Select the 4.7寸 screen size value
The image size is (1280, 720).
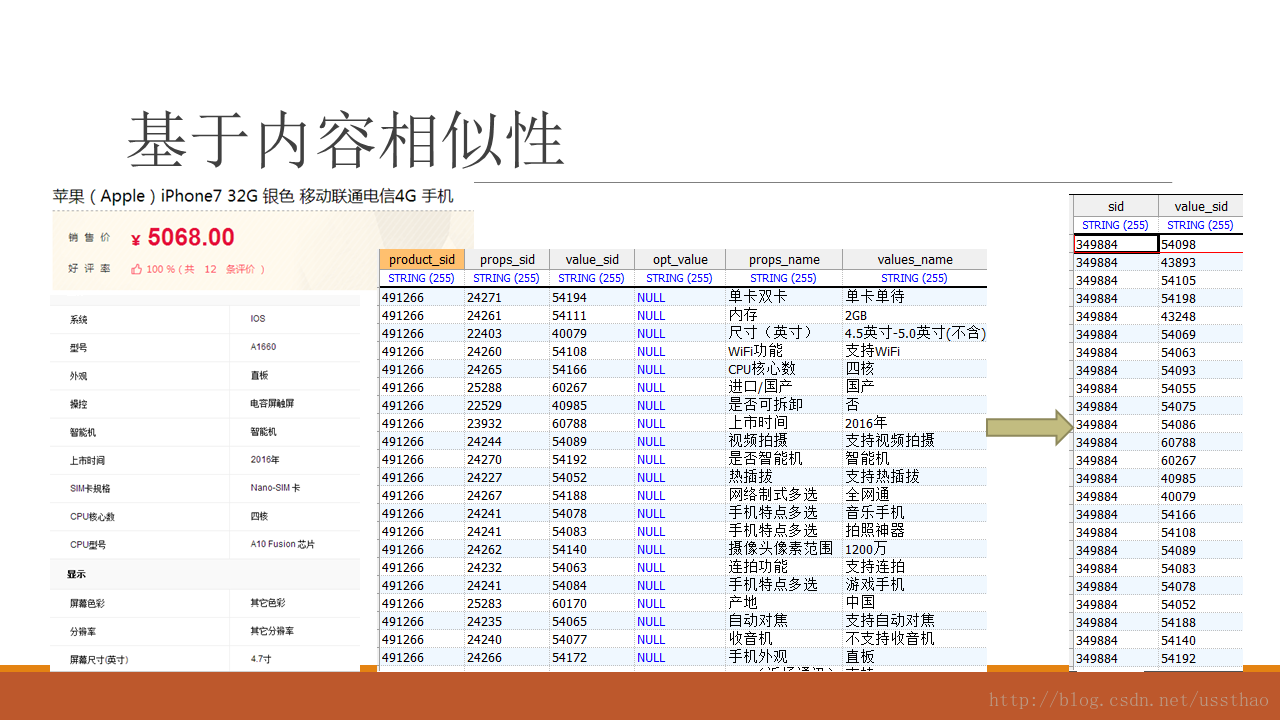coord(261,659)
